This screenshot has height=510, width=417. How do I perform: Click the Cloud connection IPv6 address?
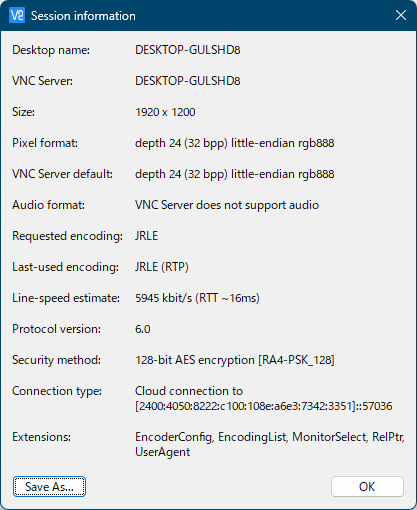click(264, 406)
